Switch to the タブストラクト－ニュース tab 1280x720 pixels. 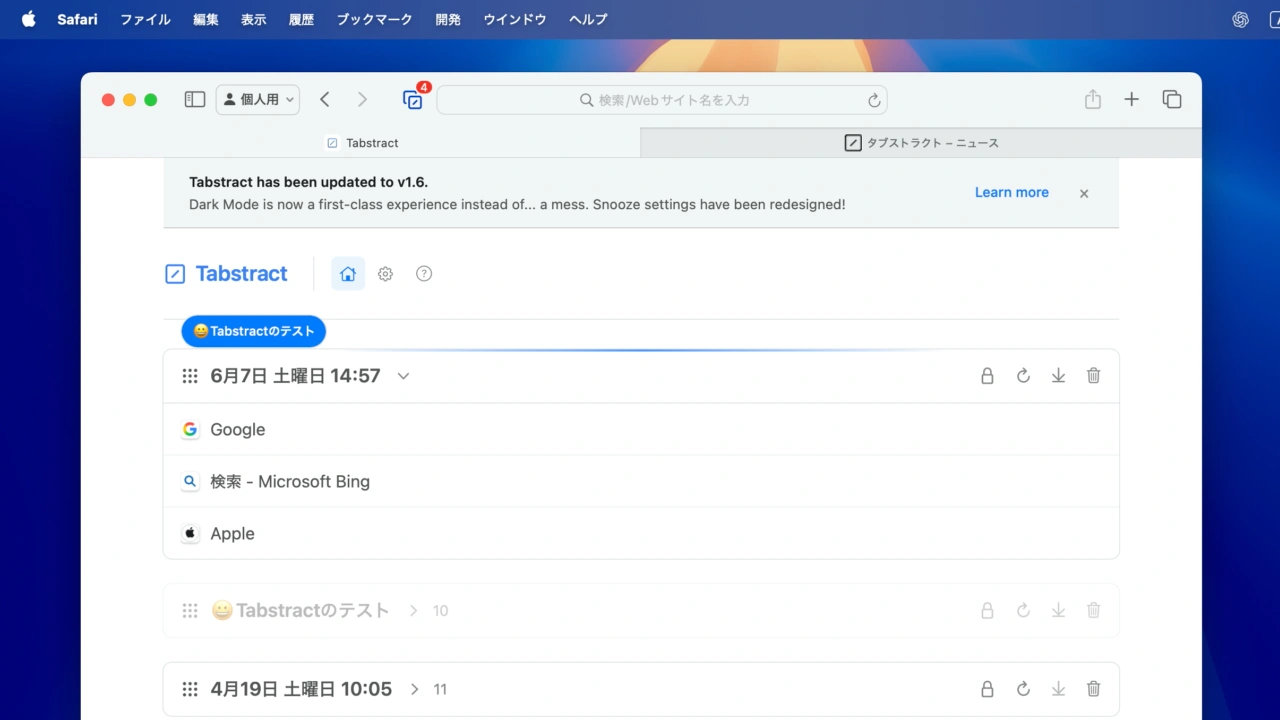(921, 142)
